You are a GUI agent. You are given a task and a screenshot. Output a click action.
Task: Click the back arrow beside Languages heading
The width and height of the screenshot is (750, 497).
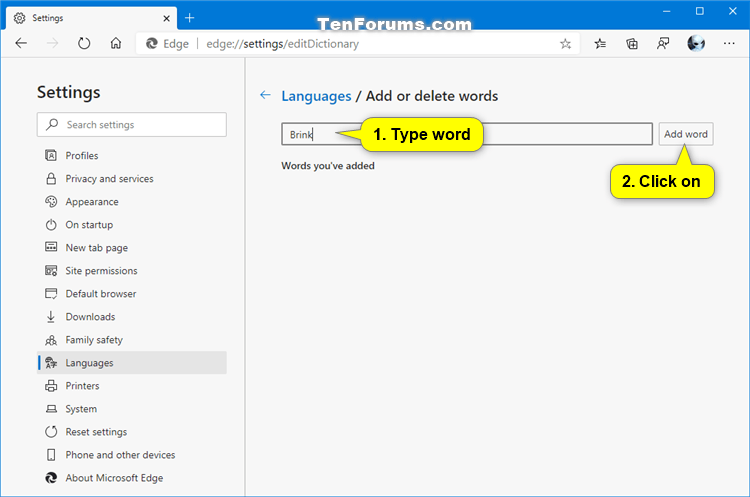(x=265, y=95)
